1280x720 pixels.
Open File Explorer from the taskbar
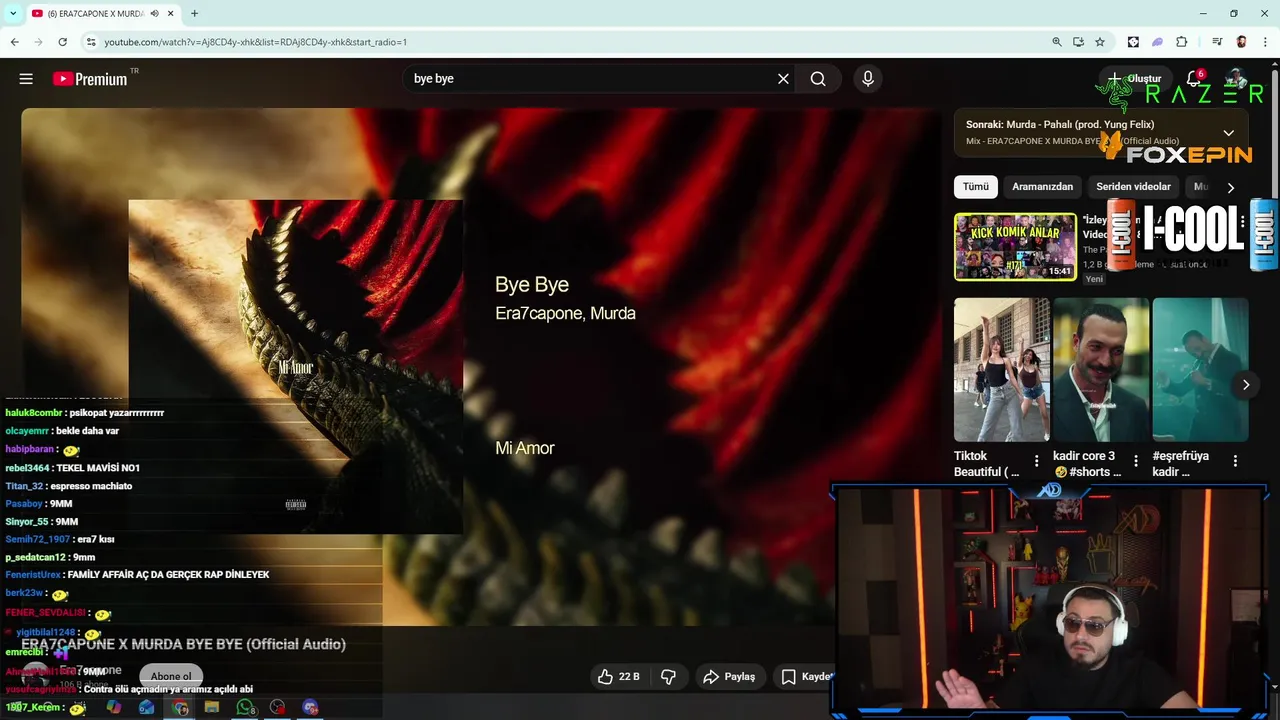[x=212, y=707]
